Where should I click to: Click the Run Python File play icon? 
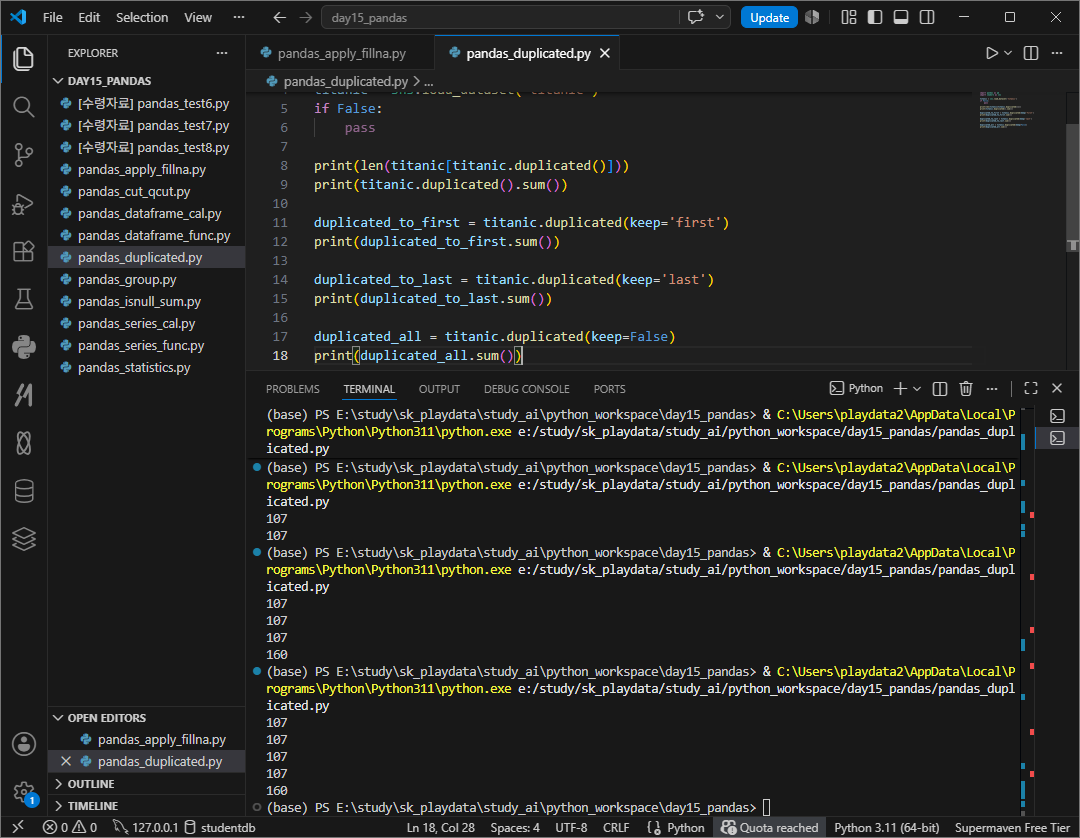click(x=991, y=53)
